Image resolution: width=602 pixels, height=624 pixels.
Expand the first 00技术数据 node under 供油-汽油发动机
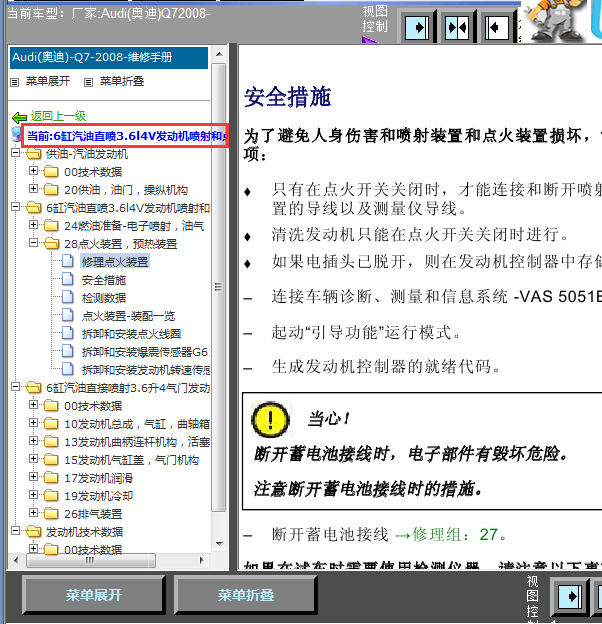point(33,171)
